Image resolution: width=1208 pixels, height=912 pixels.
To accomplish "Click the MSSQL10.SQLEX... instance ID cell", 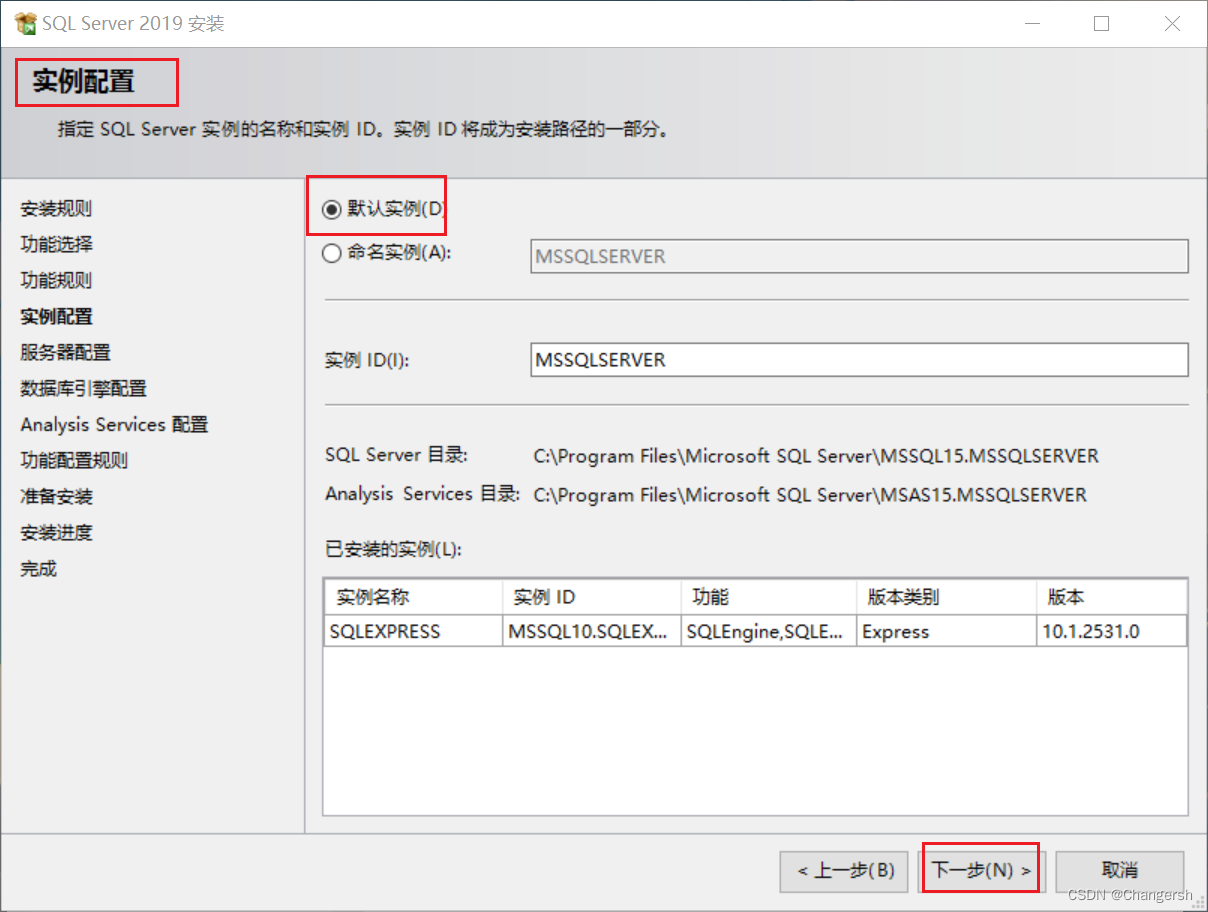I will click(x=592, y=632).
